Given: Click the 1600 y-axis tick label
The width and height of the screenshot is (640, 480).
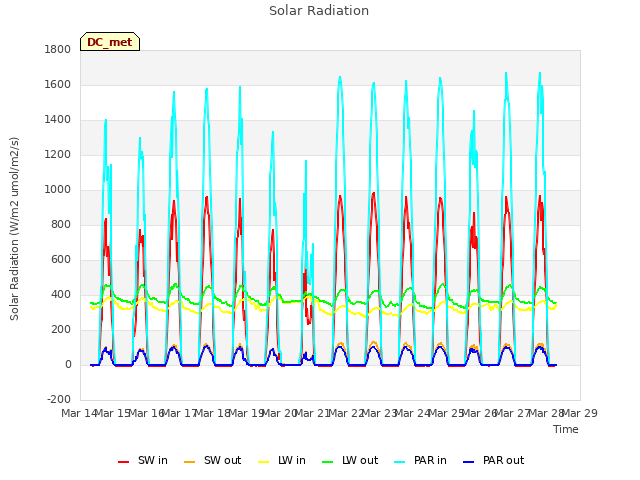Looking at the screenshot, I should click(x=58, y=84).
